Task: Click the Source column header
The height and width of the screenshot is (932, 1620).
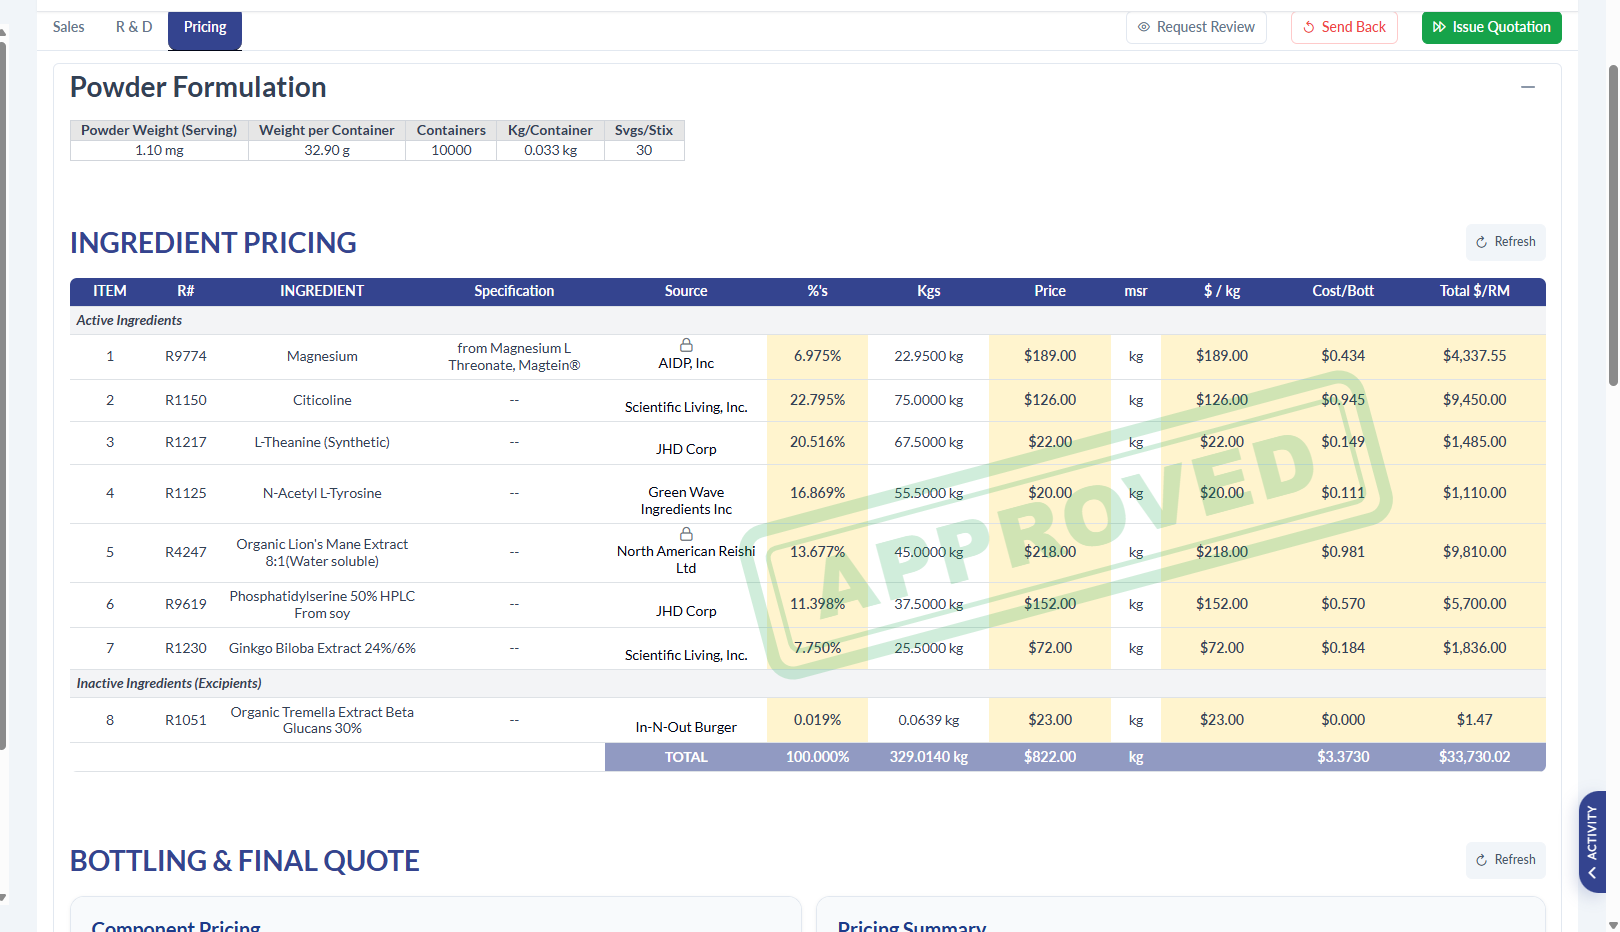Action: (x=686, y=291)
